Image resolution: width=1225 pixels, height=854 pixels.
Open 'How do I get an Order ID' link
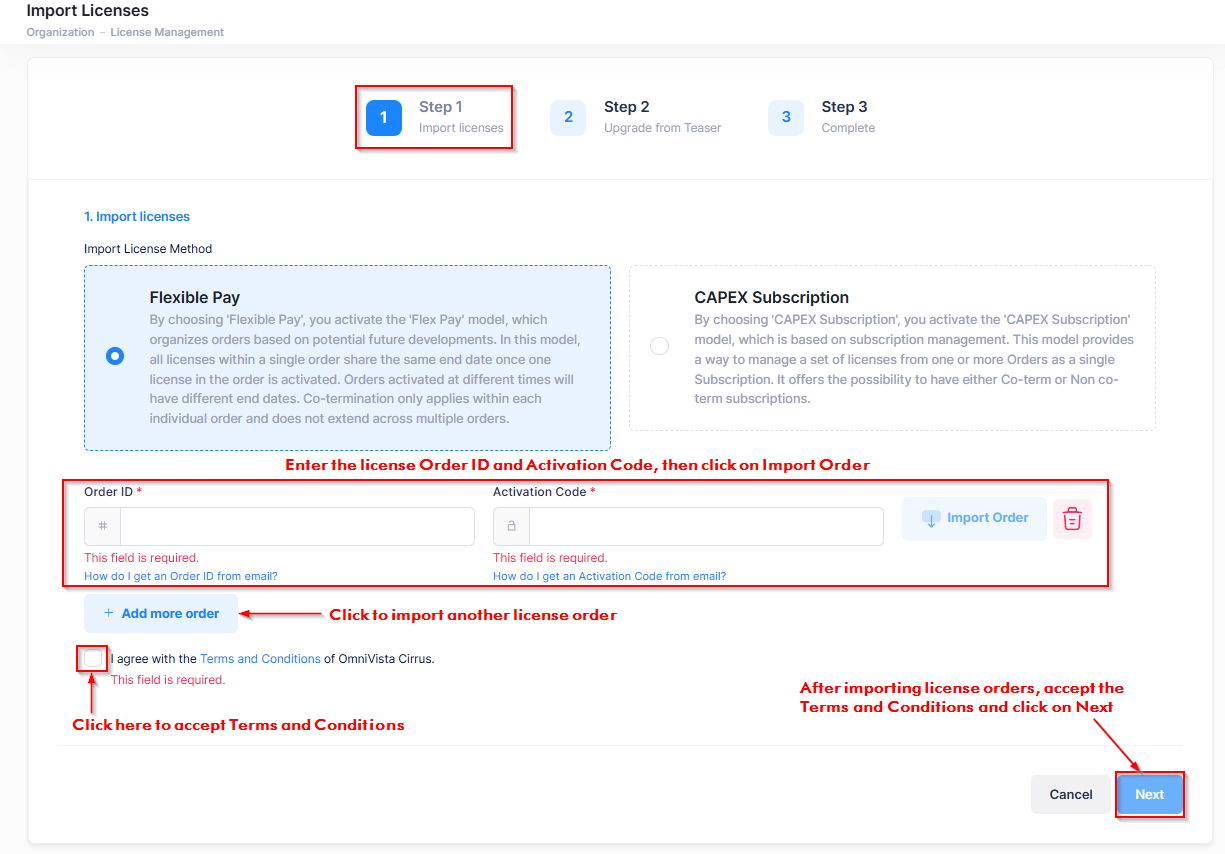pyautogui.click(x=181, y=576)
